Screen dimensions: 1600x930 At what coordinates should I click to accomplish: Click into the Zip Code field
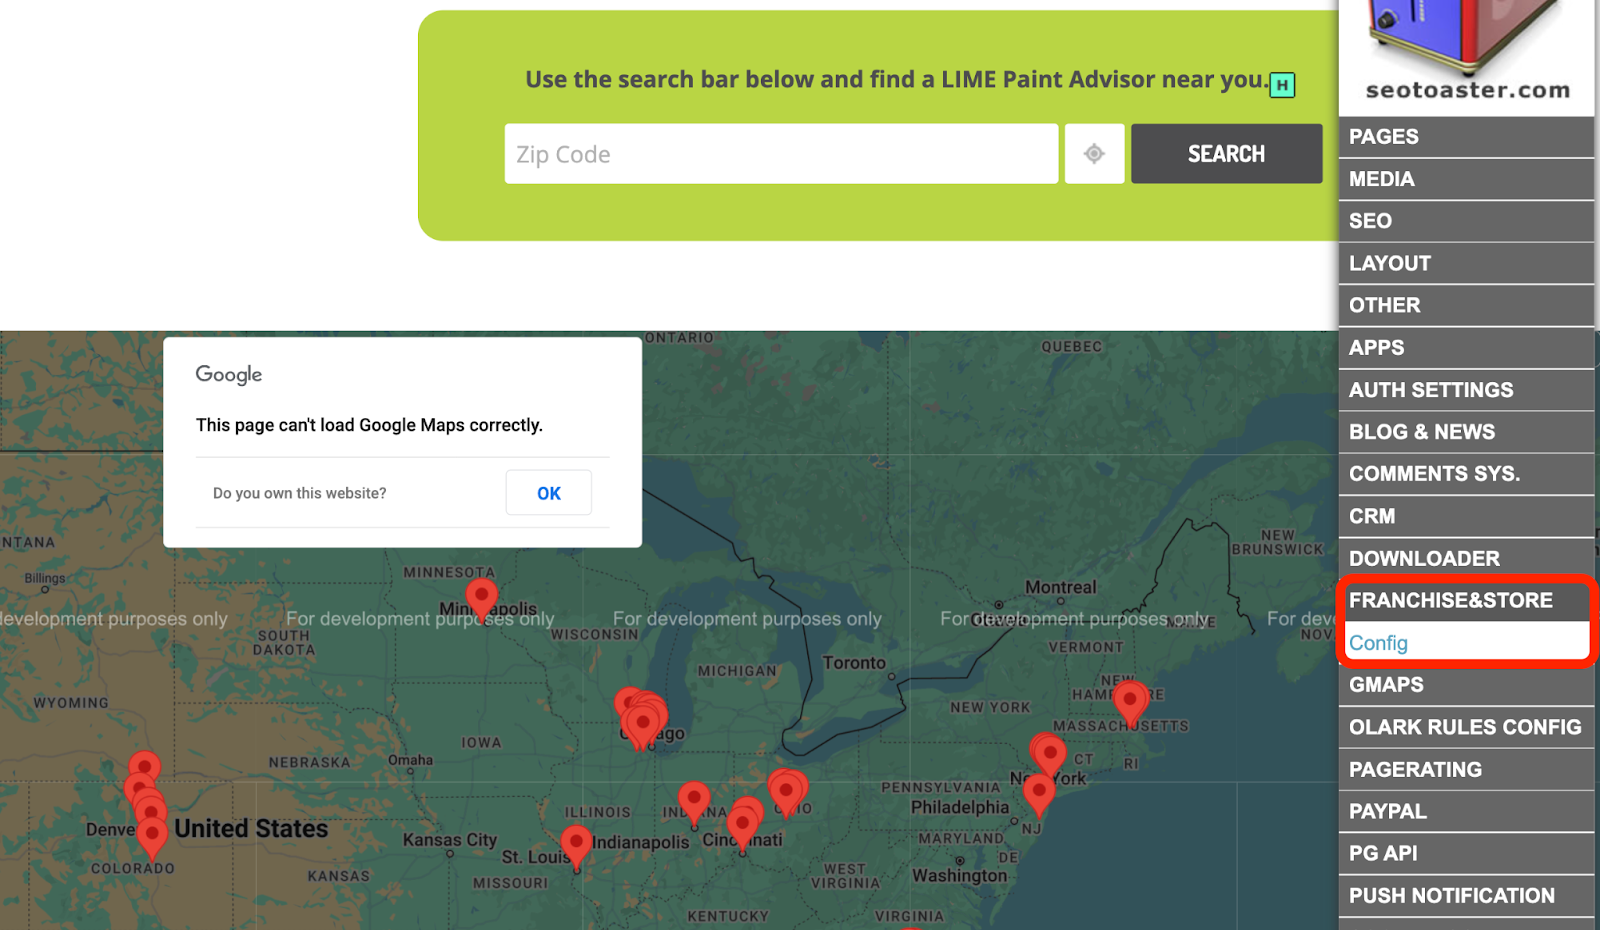coord(781,154)
